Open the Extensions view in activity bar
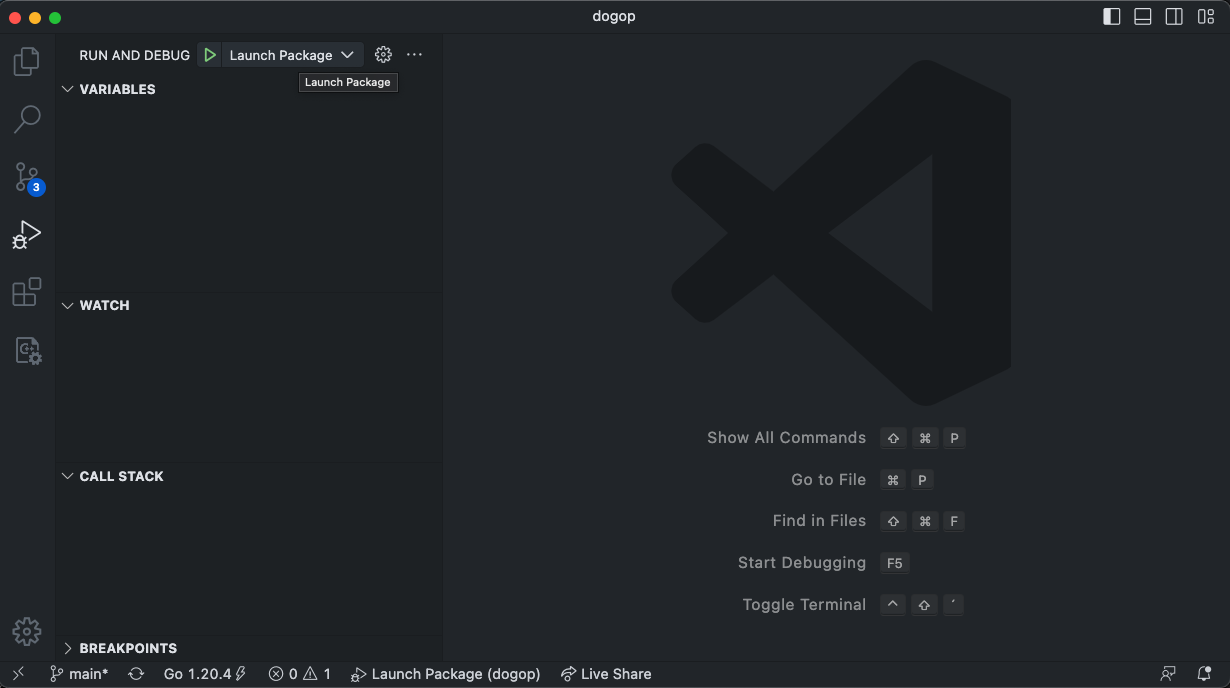Screen dimensions: 1230x688 (27, 292)
